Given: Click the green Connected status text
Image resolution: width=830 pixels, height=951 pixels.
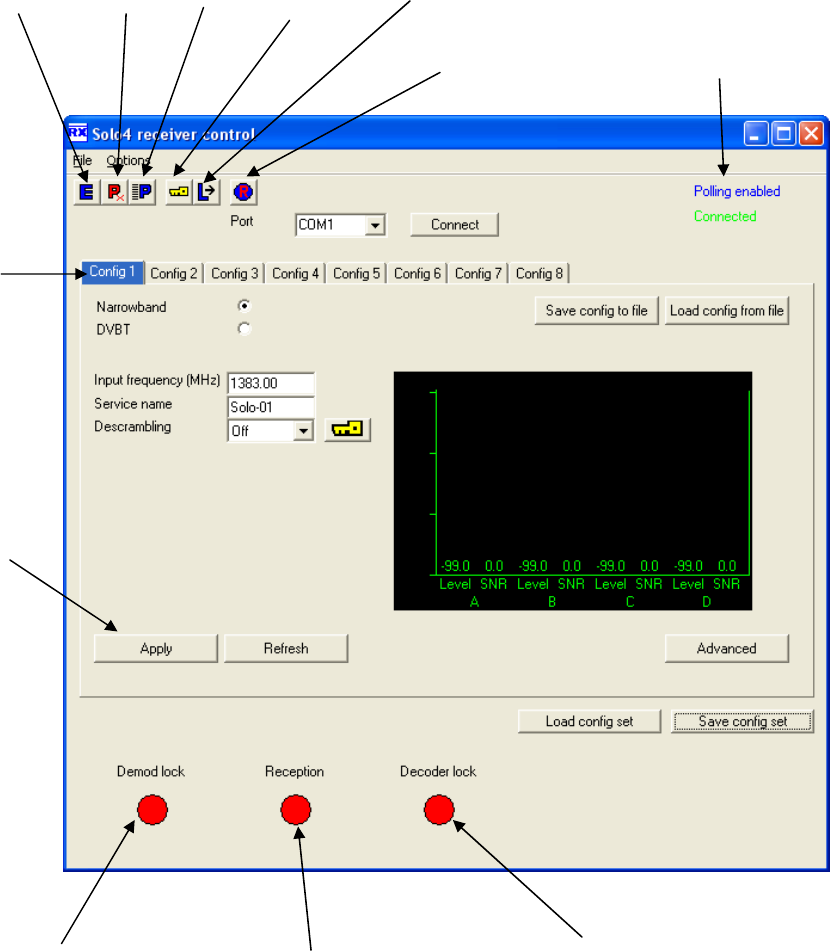Looking at the screenshot, I should click(x=725, y=216).
